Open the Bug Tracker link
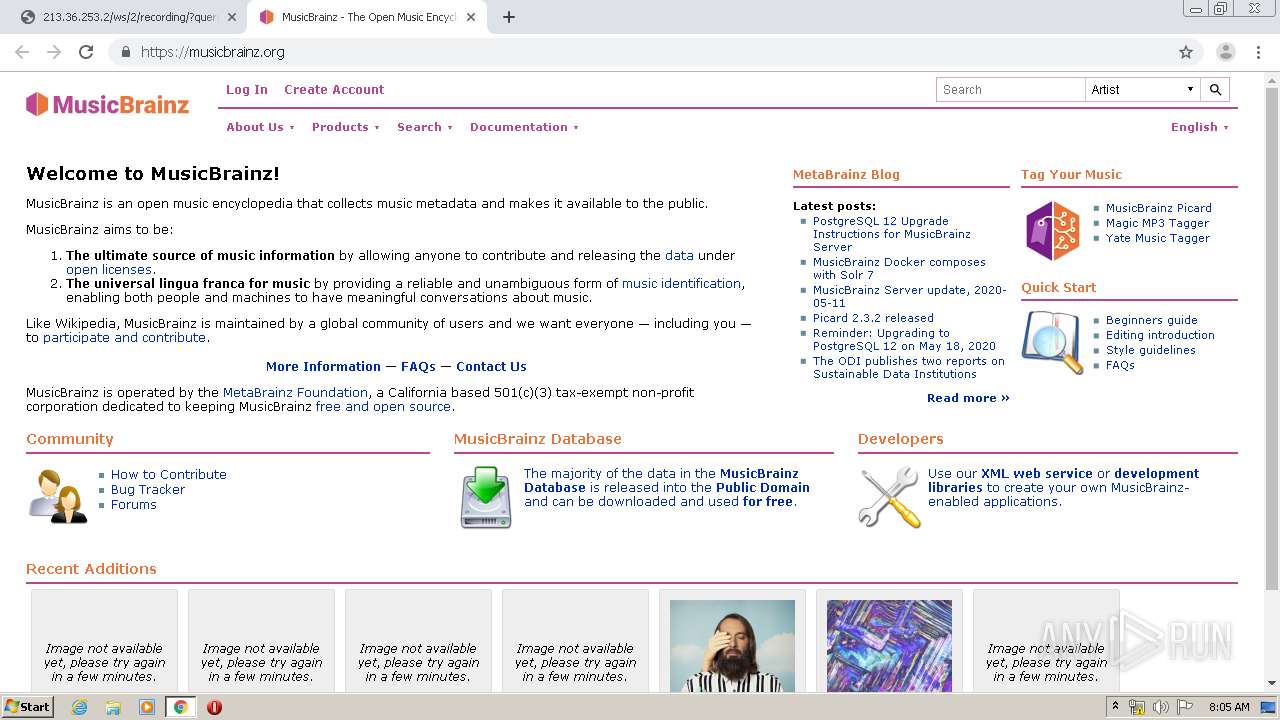Viewport: 1280px width, 720px height. [148, 489]
